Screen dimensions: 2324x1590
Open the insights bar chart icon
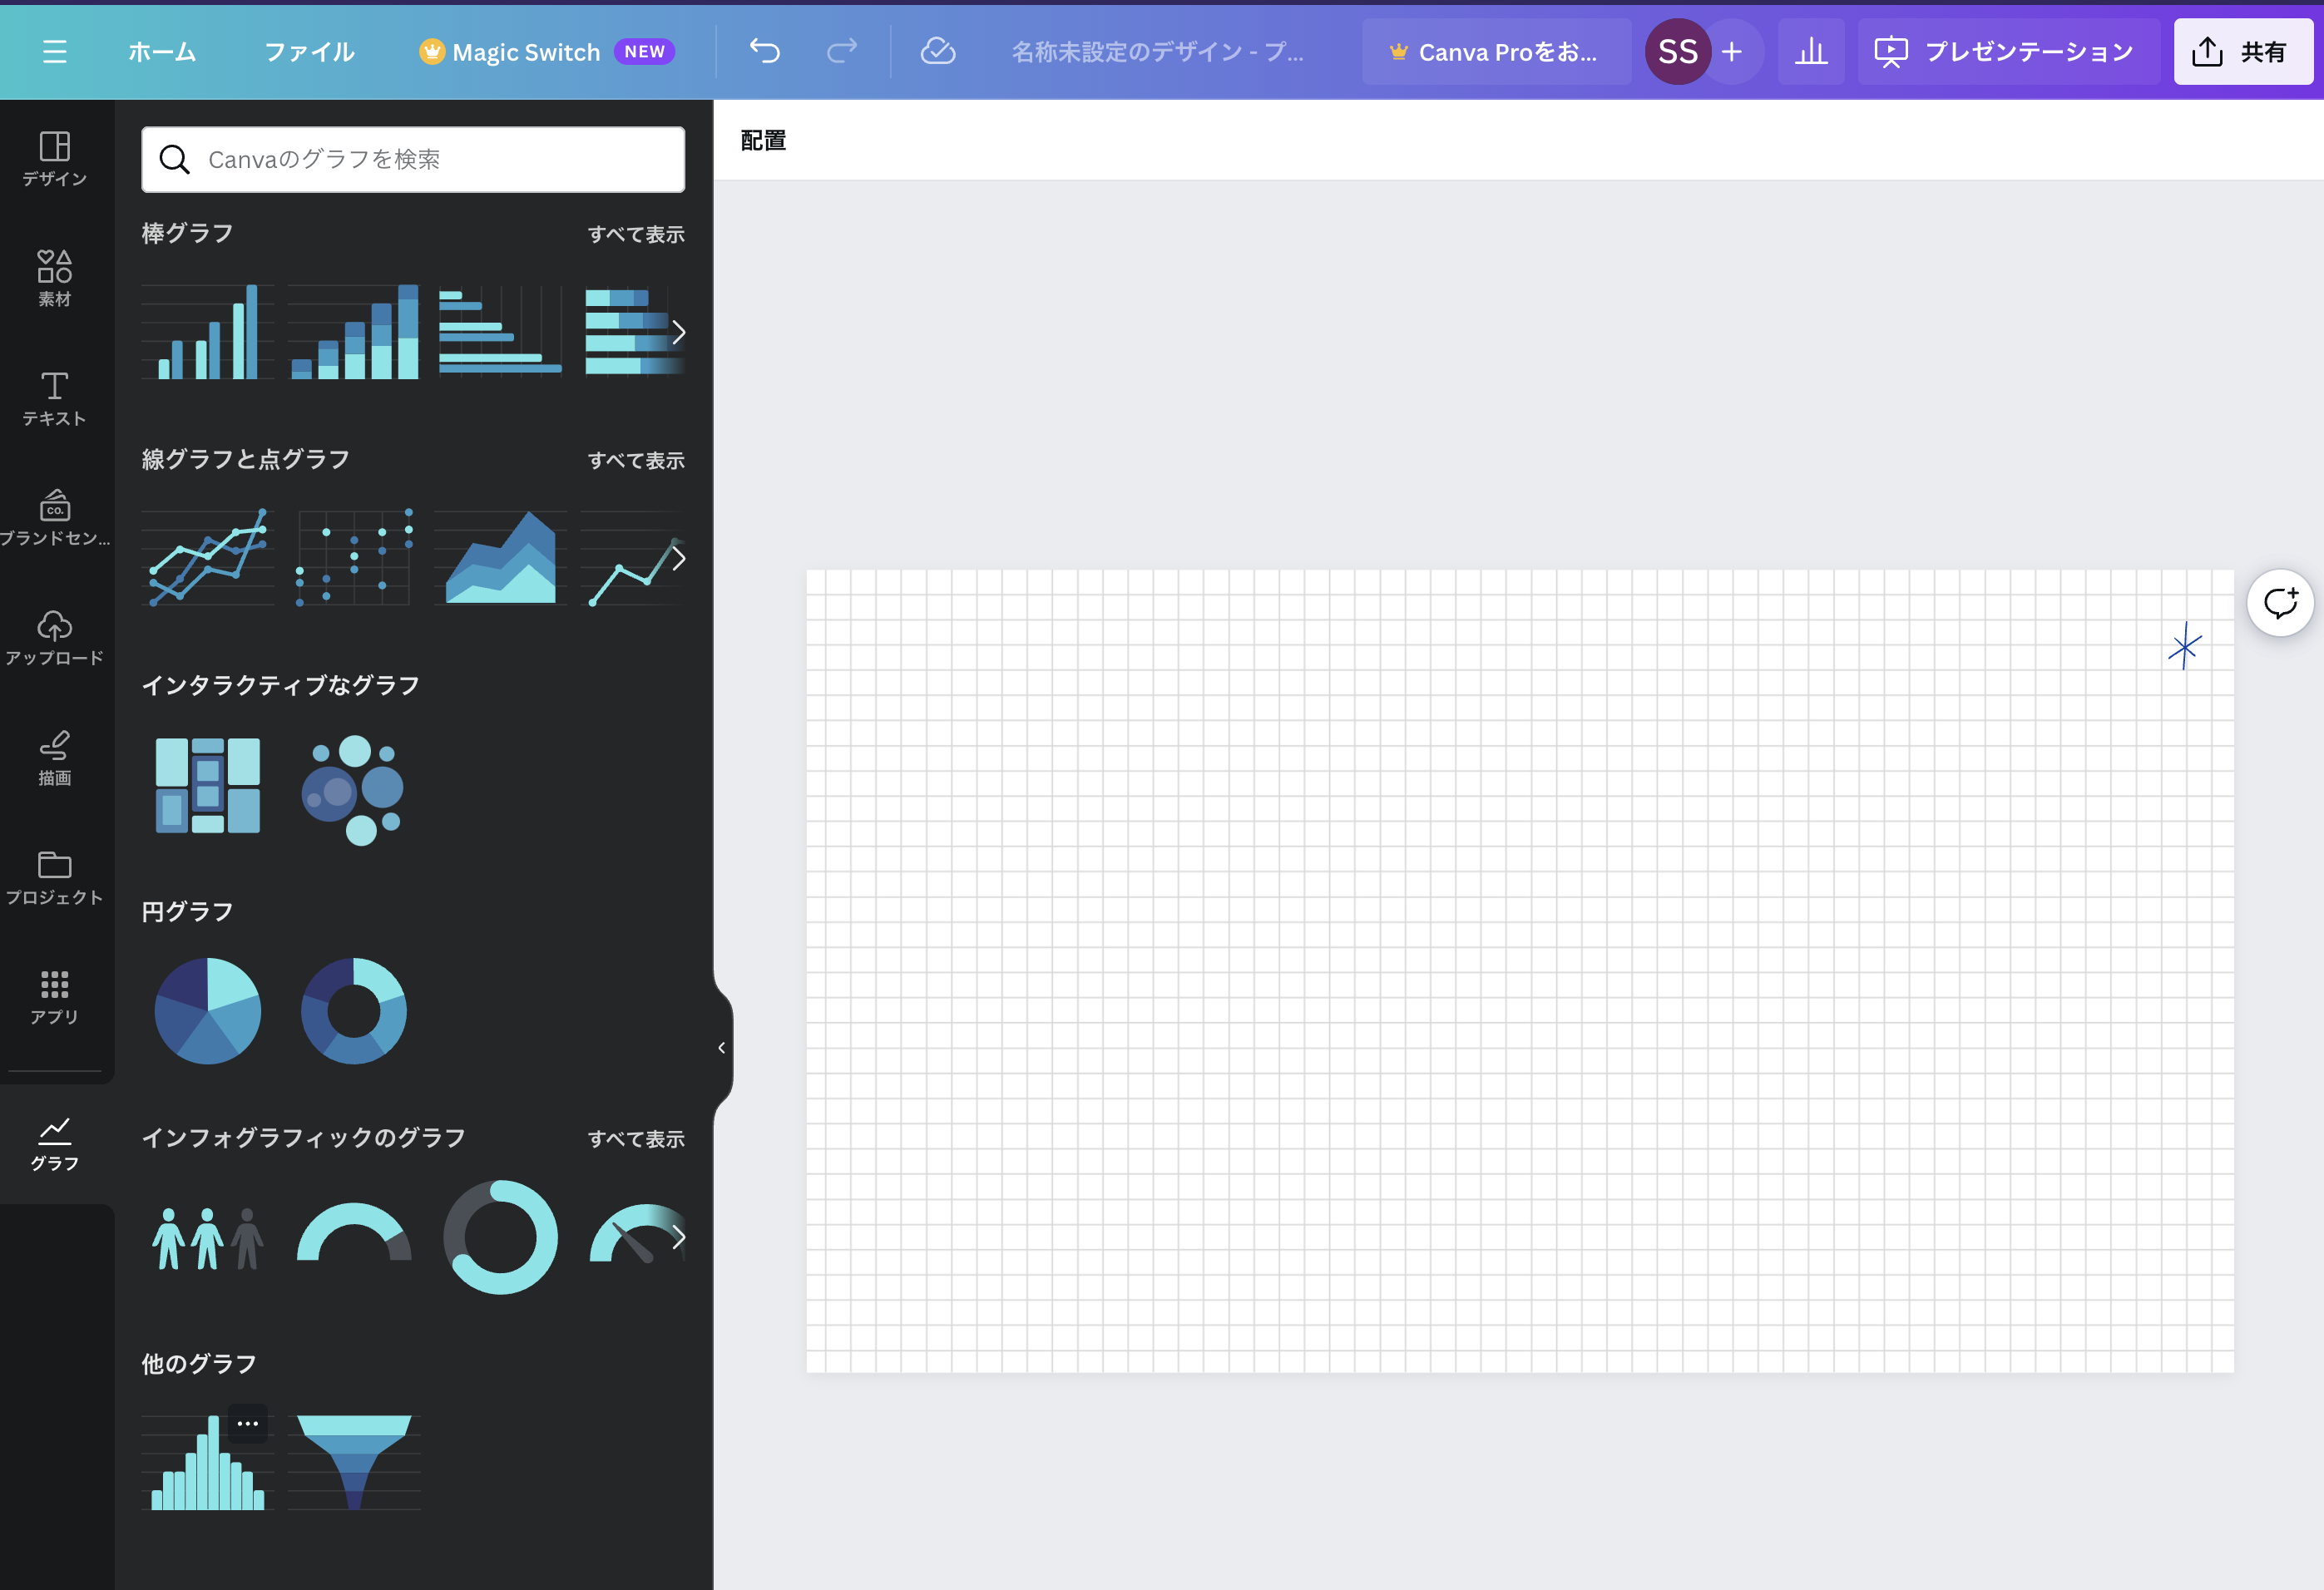coord(1810,52)
